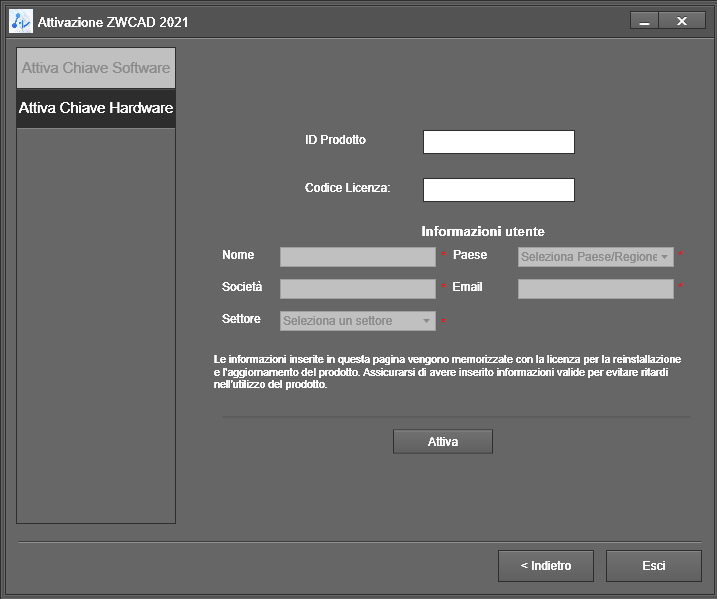Viewport: 717px width, 599px height.
Task: Minimize the Attivazione ZWCAD 2021 window
Action: (x=644, y=21)
